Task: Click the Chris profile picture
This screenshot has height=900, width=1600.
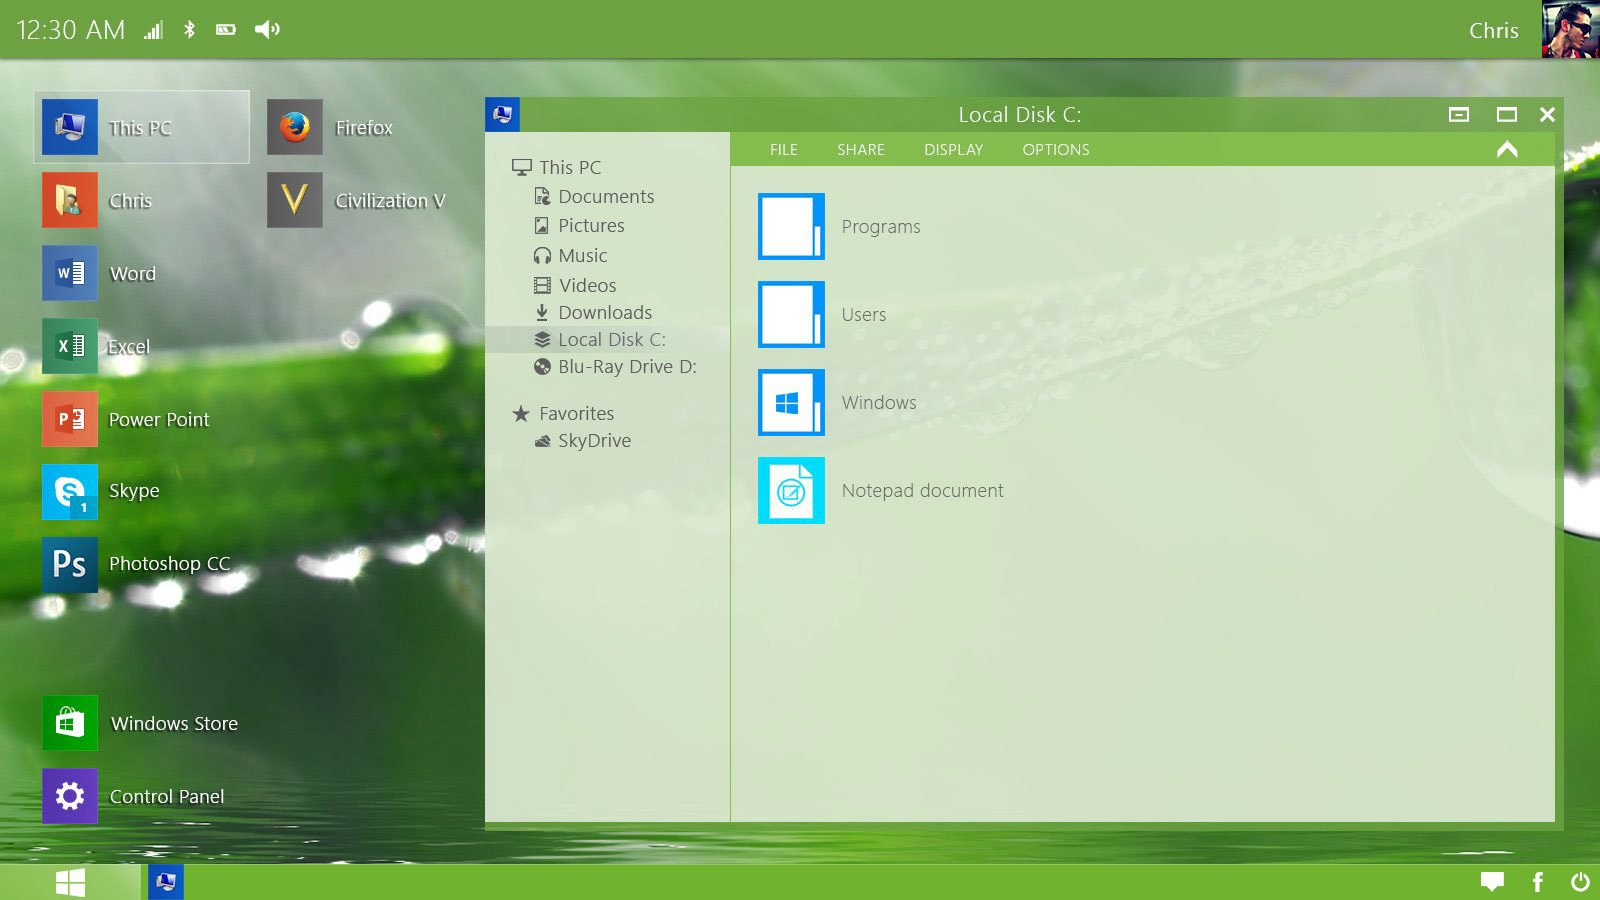Action: coord(1570,29)
